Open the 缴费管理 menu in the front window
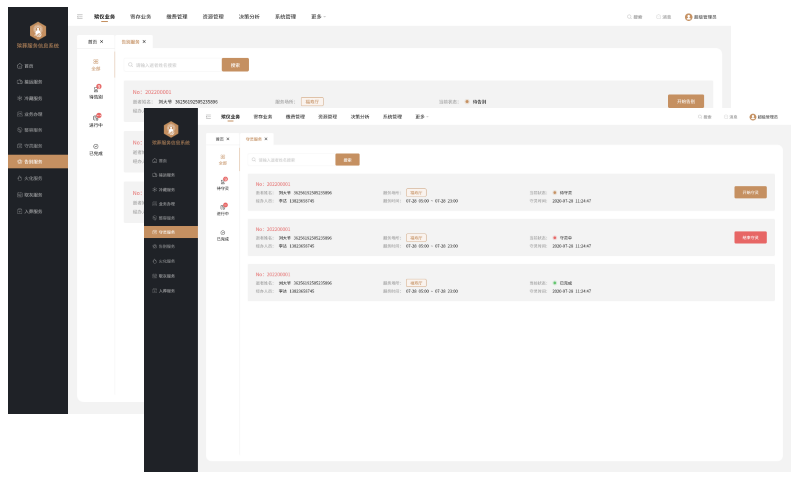 (295, 117)
